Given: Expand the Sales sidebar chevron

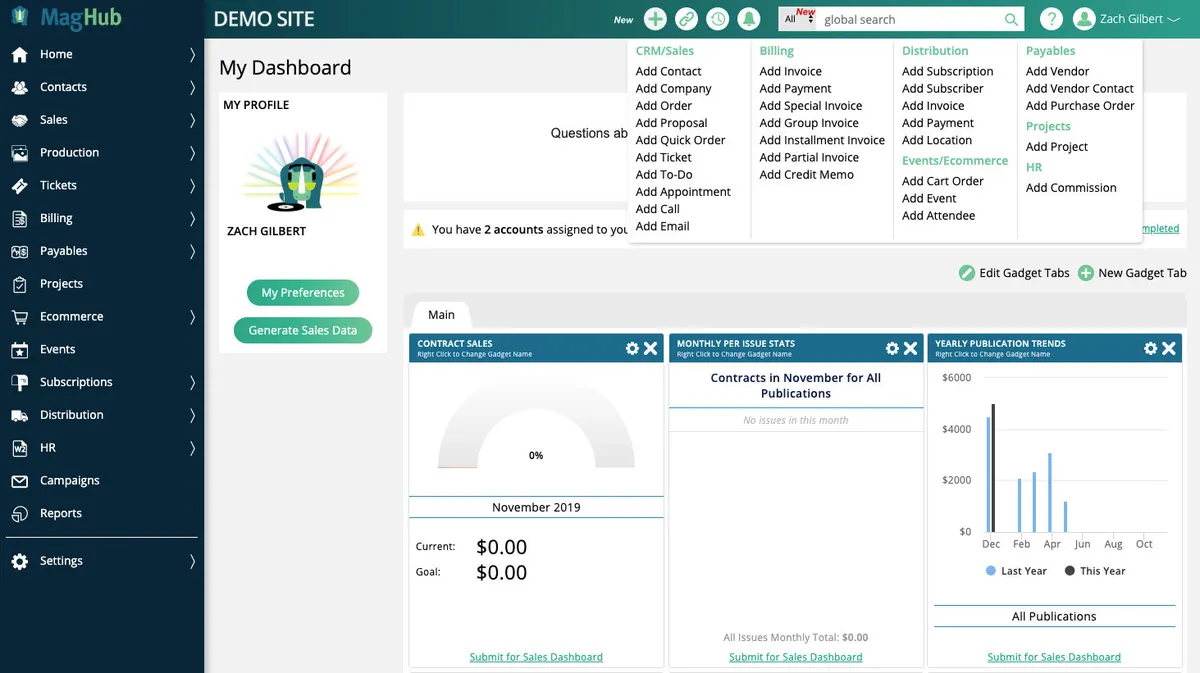Looking at the screenshot, I should 192,120.
